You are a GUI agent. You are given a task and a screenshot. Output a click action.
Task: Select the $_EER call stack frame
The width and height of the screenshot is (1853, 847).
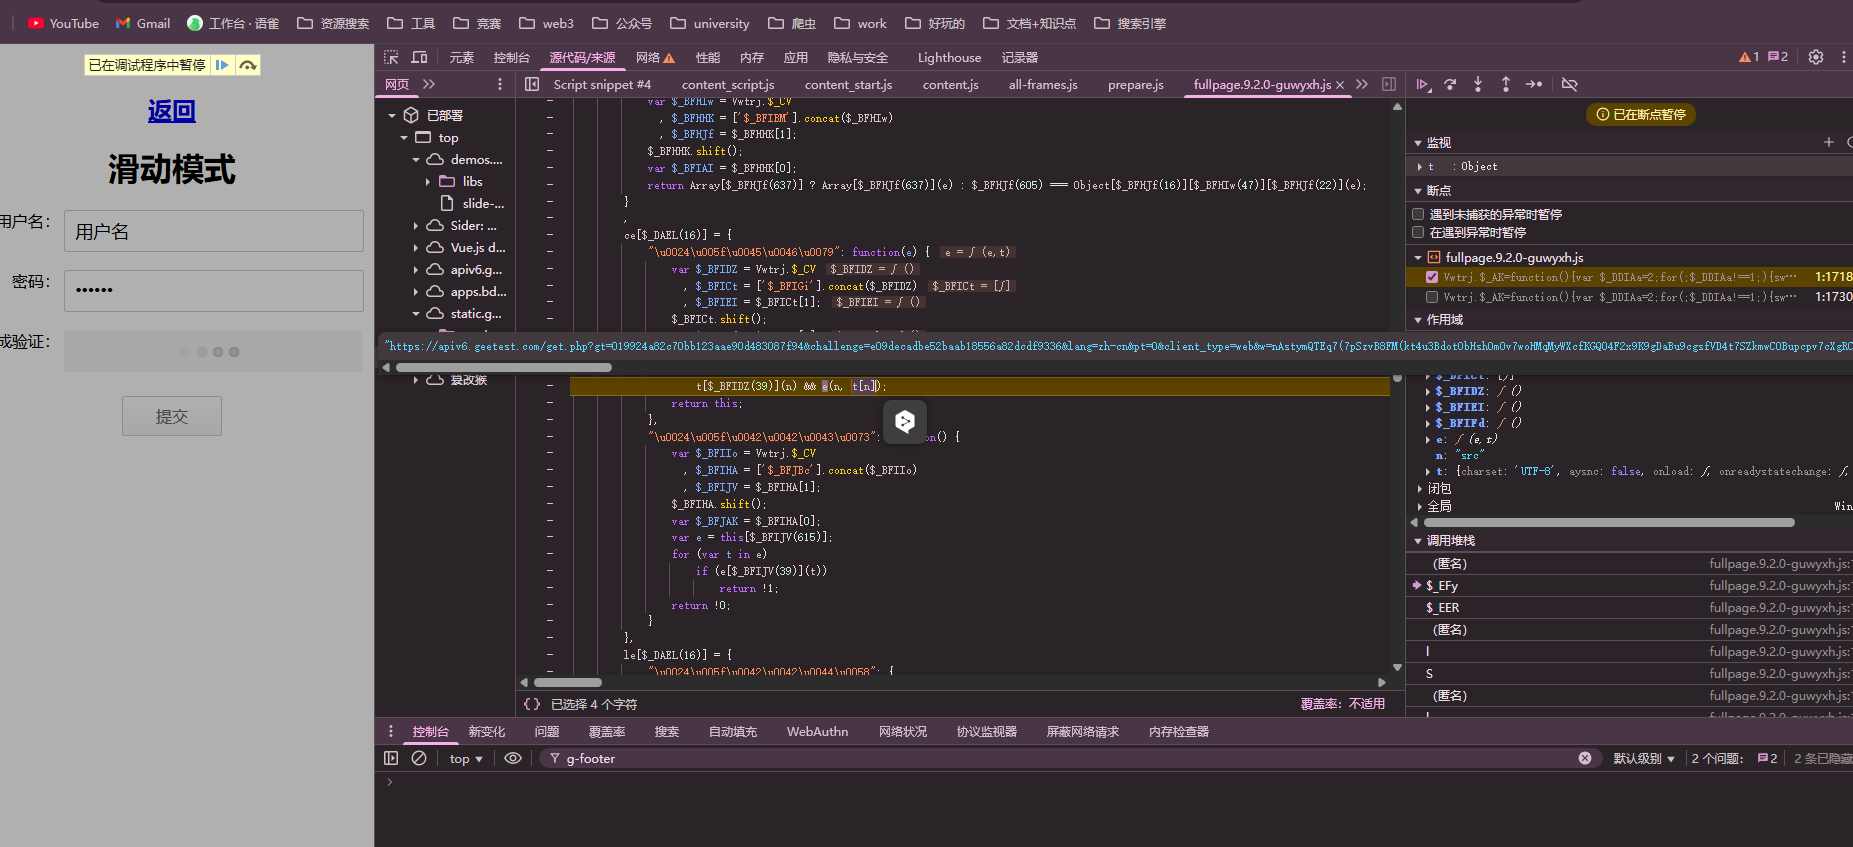1629,608
